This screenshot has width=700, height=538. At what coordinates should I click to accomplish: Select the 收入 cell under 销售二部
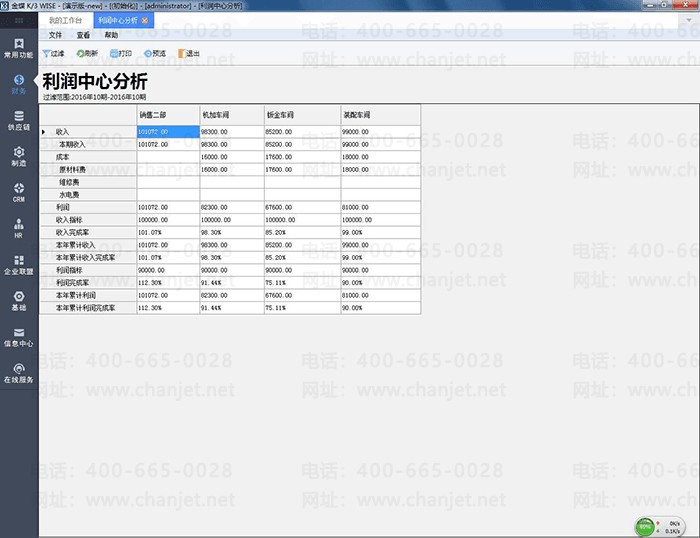[x=167, y=132]
